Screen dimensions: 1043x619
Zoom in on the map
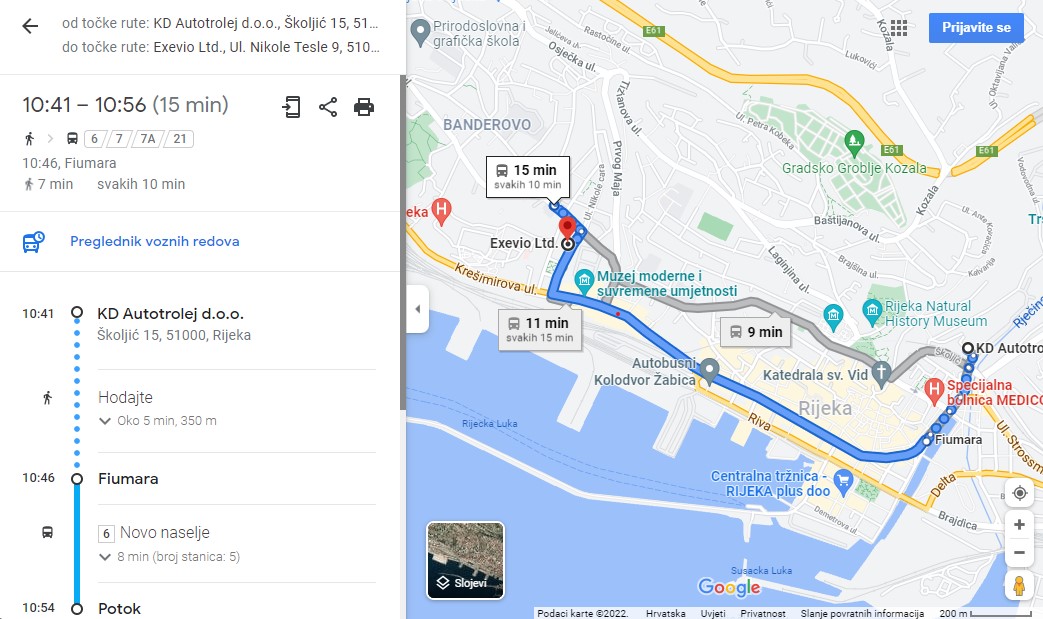pos(1019,525)
